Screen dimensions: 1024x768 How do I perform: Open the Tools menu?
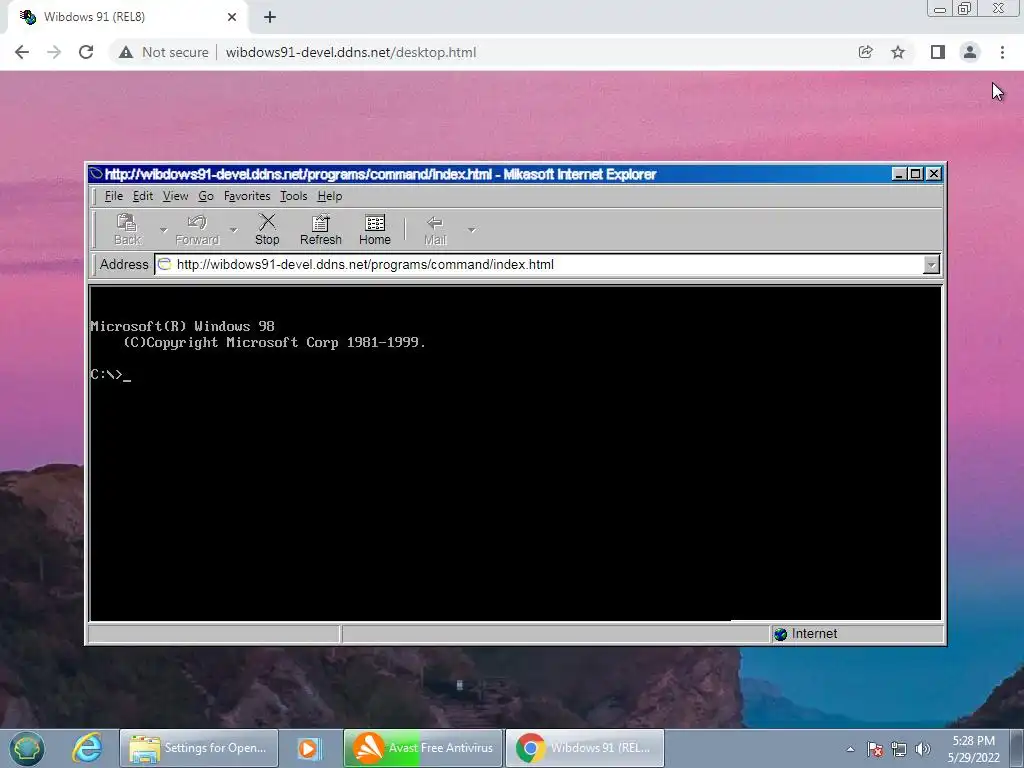294,196
